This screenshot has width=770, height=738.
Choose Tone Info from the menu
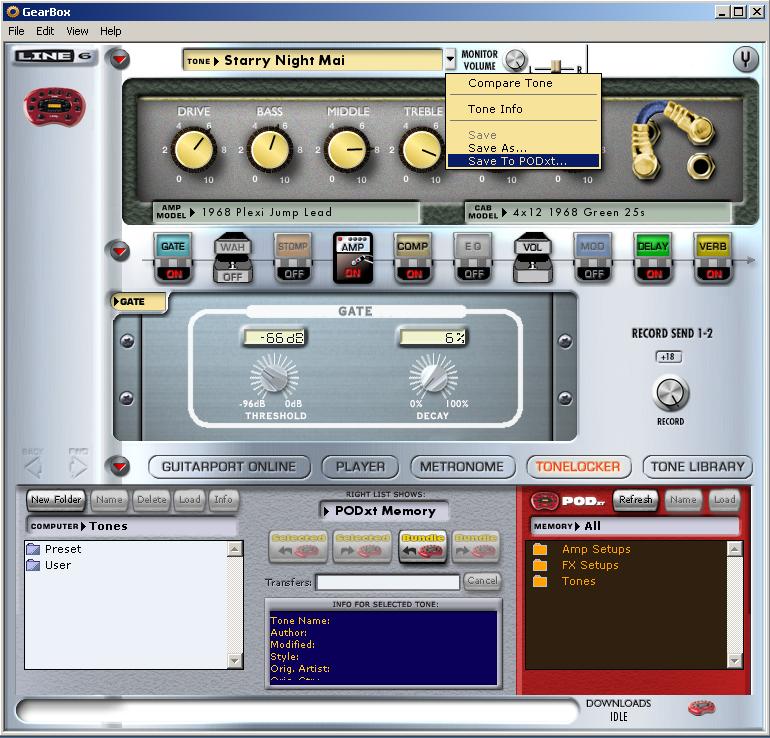pos(523,109)
